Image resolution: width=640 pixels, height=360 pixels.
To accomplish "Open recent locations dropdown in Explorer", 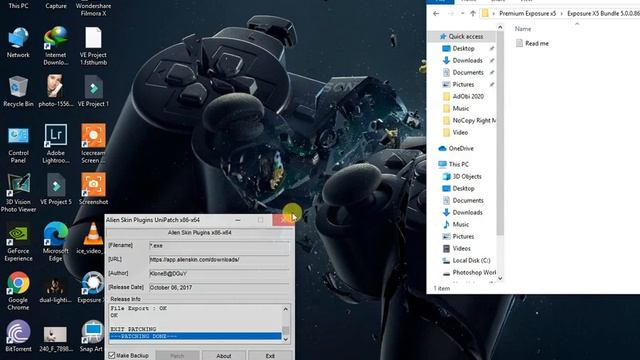I will coord(462,13).
